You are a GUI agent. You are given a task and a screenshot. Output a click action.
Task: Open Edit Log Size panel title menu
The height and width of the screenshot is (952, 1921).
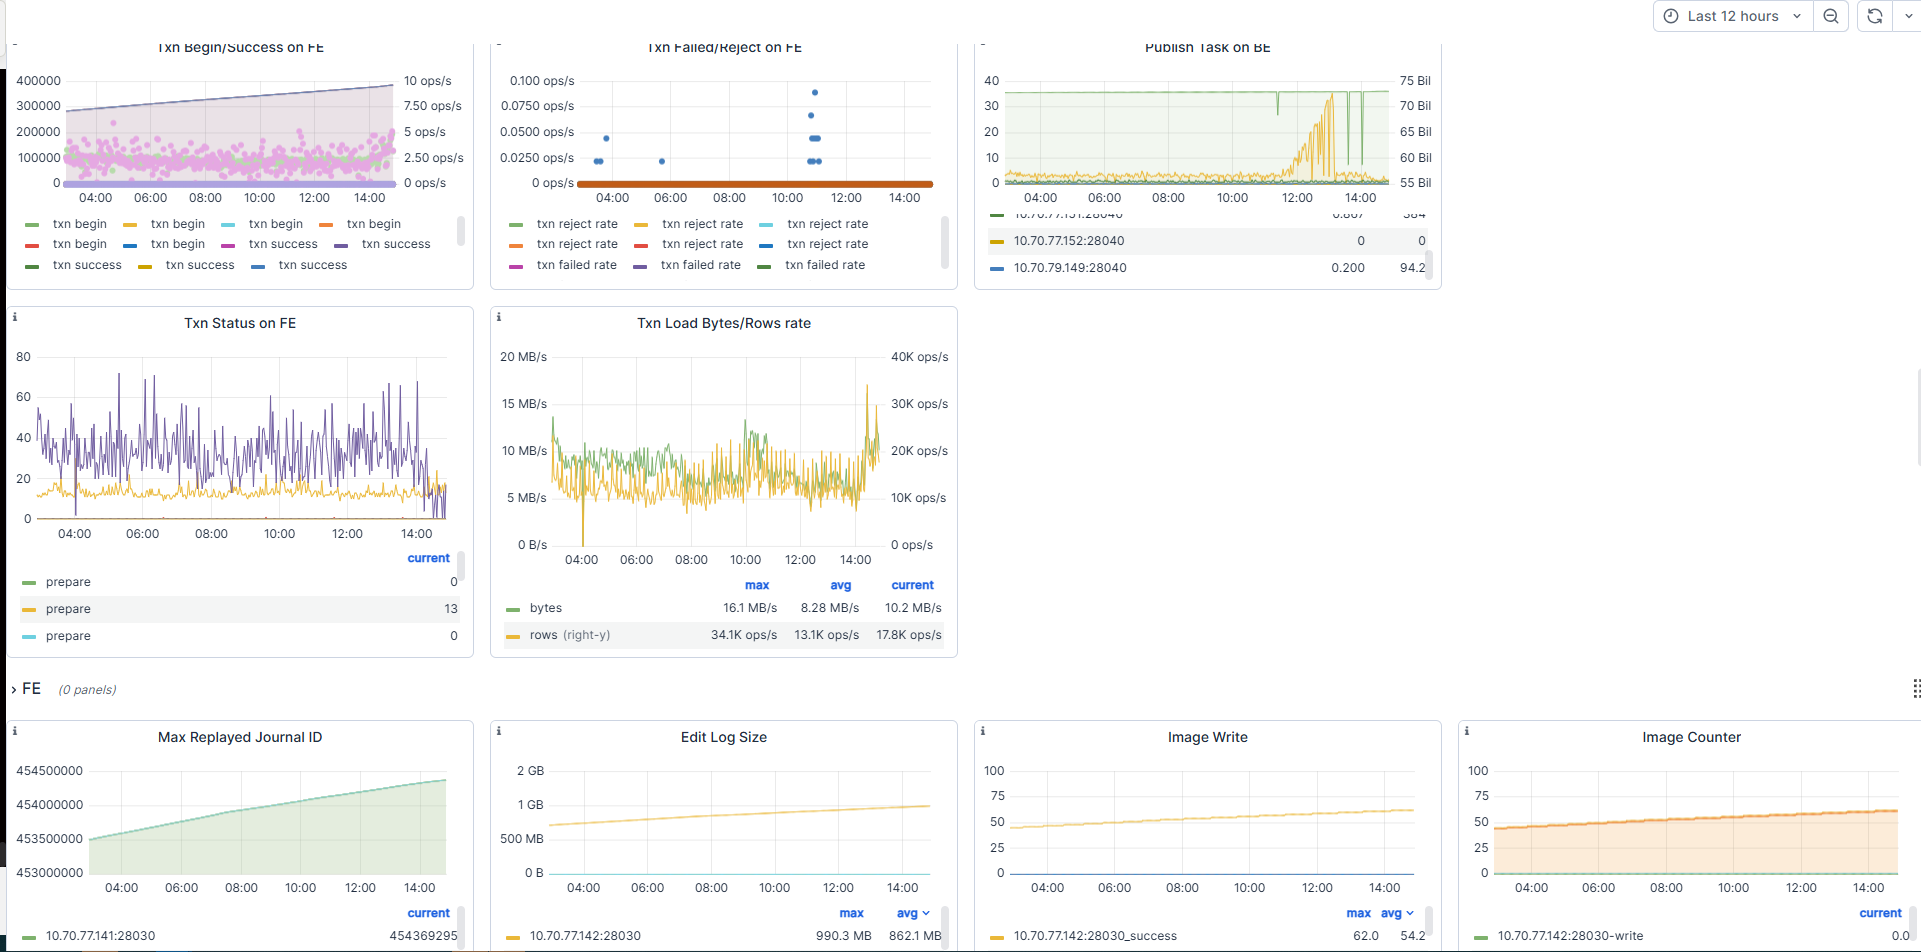click(x=724, y=737)
